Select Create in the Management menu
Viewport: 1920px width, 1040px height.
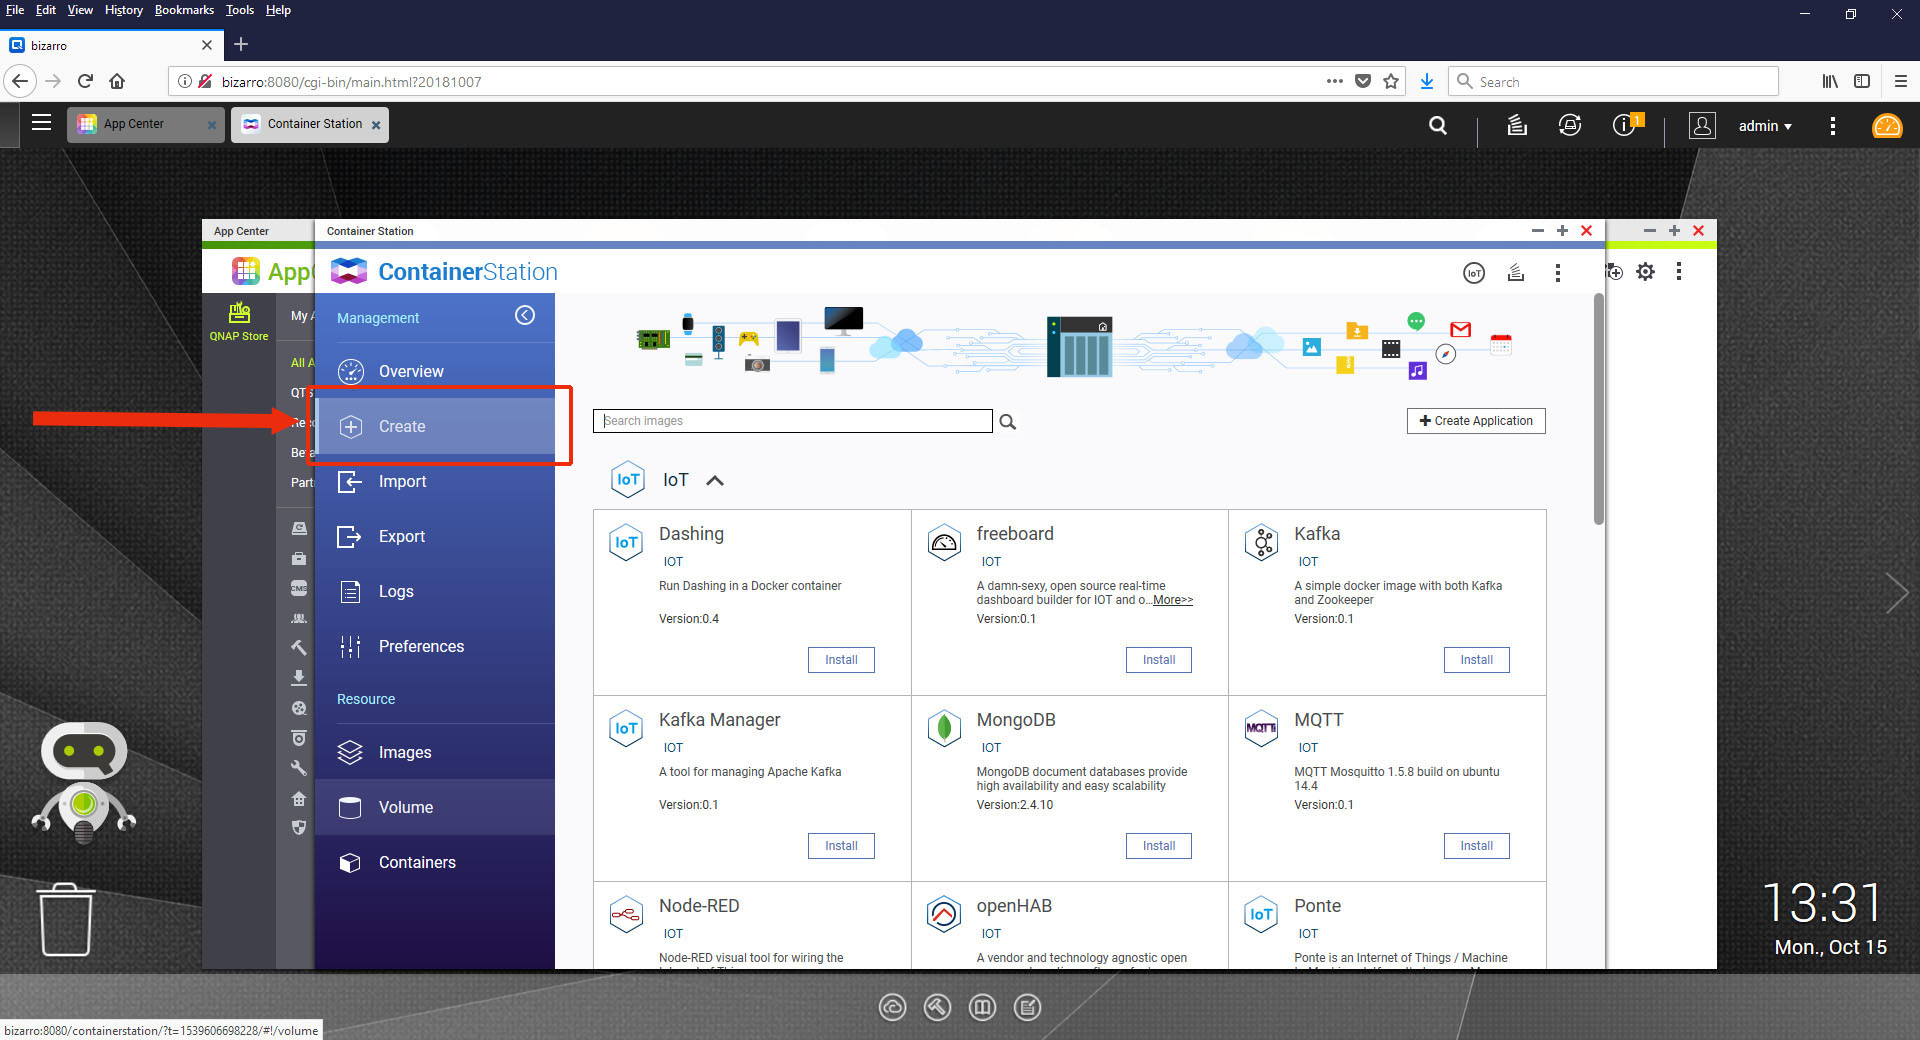pyautogui.click(x=434, y=426)
